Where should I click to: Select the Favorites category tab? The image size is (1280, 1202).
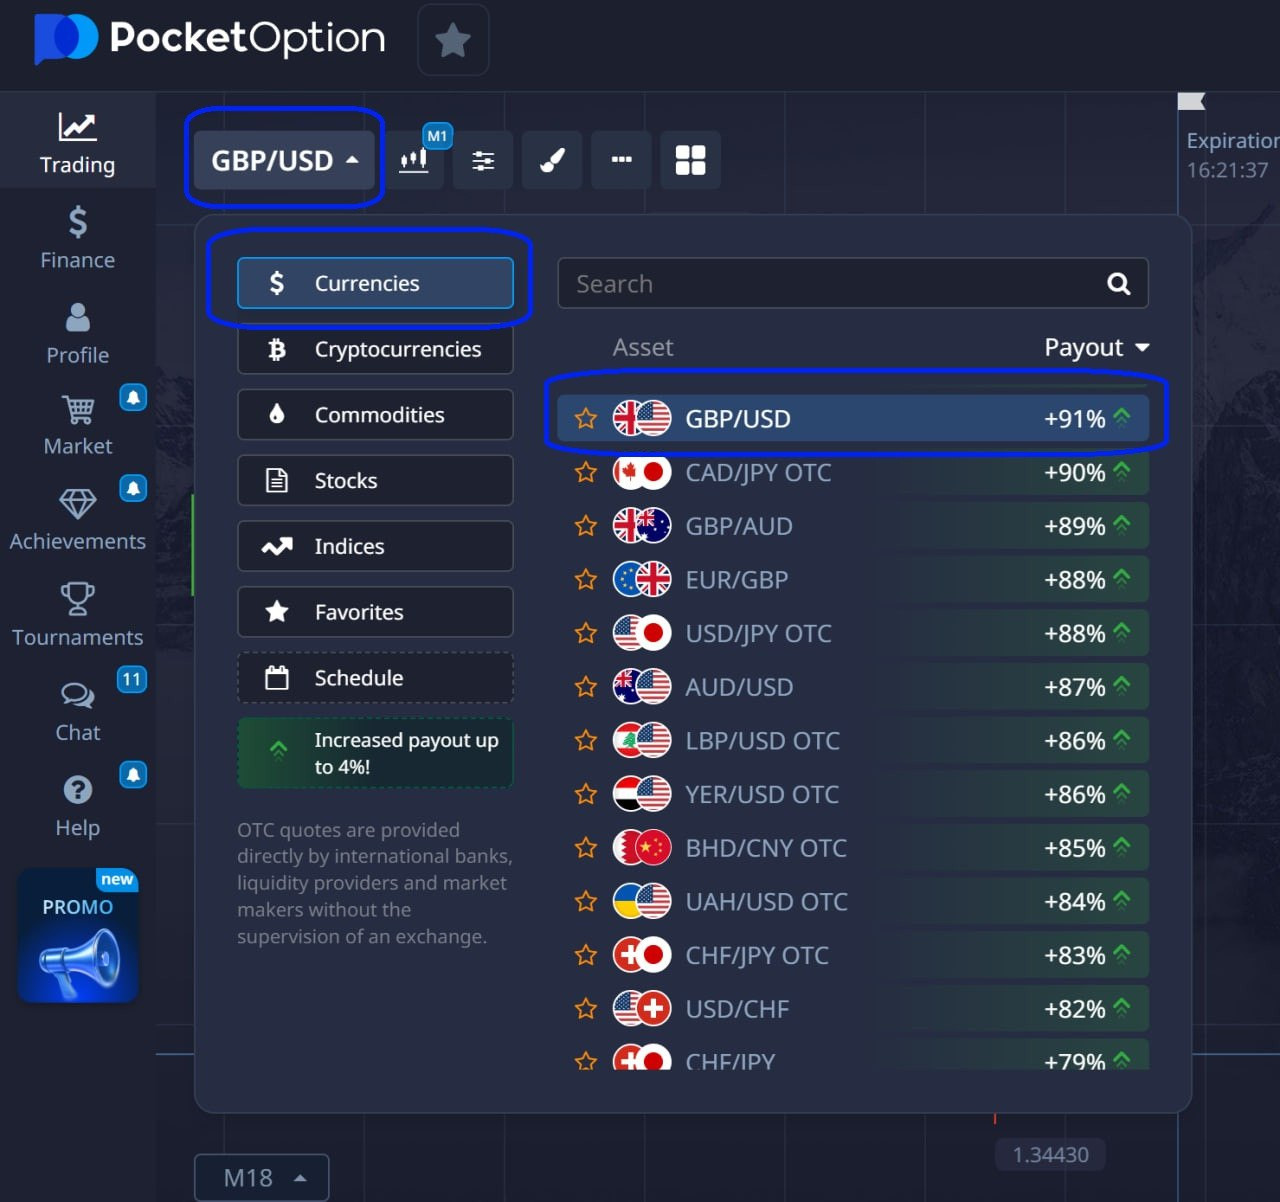click(375, 612)
